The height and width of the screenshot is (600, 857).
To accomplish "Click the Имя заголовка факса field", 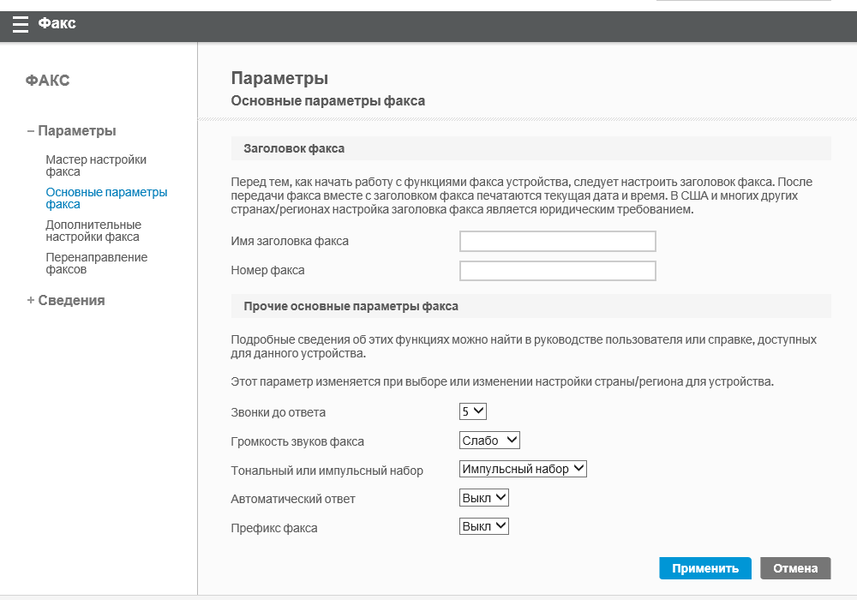I will [x=557, y=241].
